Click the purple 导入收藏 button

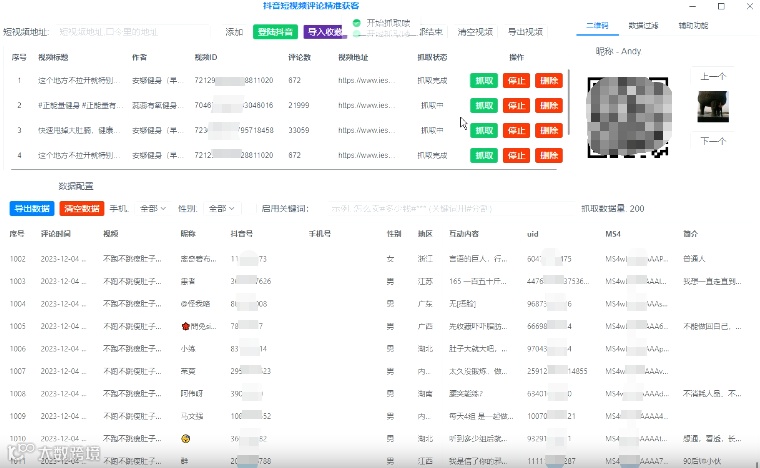click(325, 32)
